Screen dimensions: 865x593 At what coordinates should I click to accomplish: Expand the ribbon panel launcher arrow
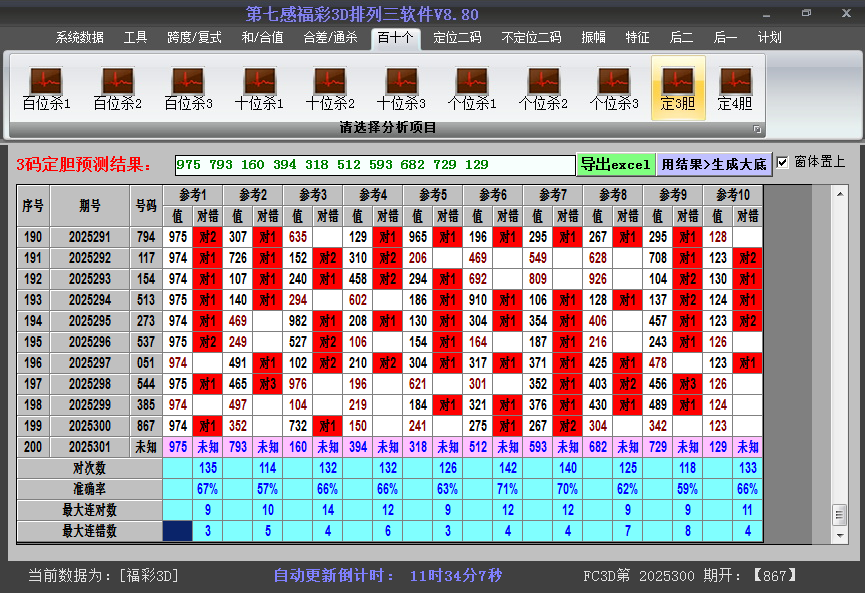point(757,129)
